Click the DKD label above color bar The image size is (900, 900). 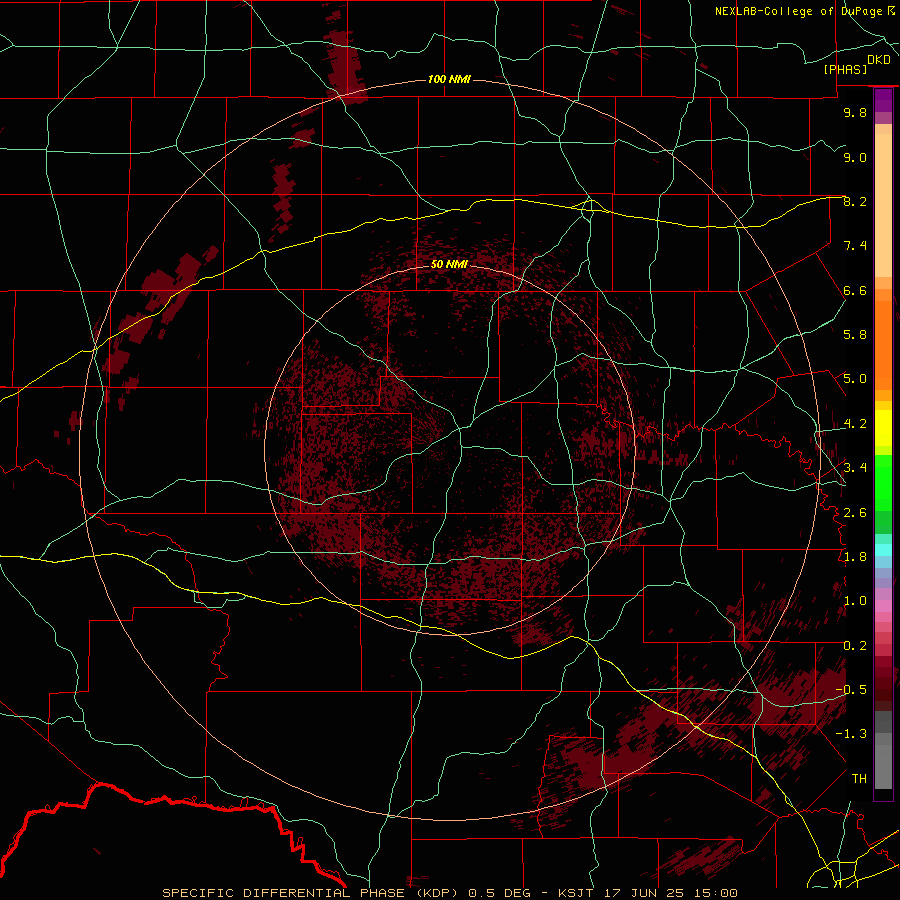point(879,60)
